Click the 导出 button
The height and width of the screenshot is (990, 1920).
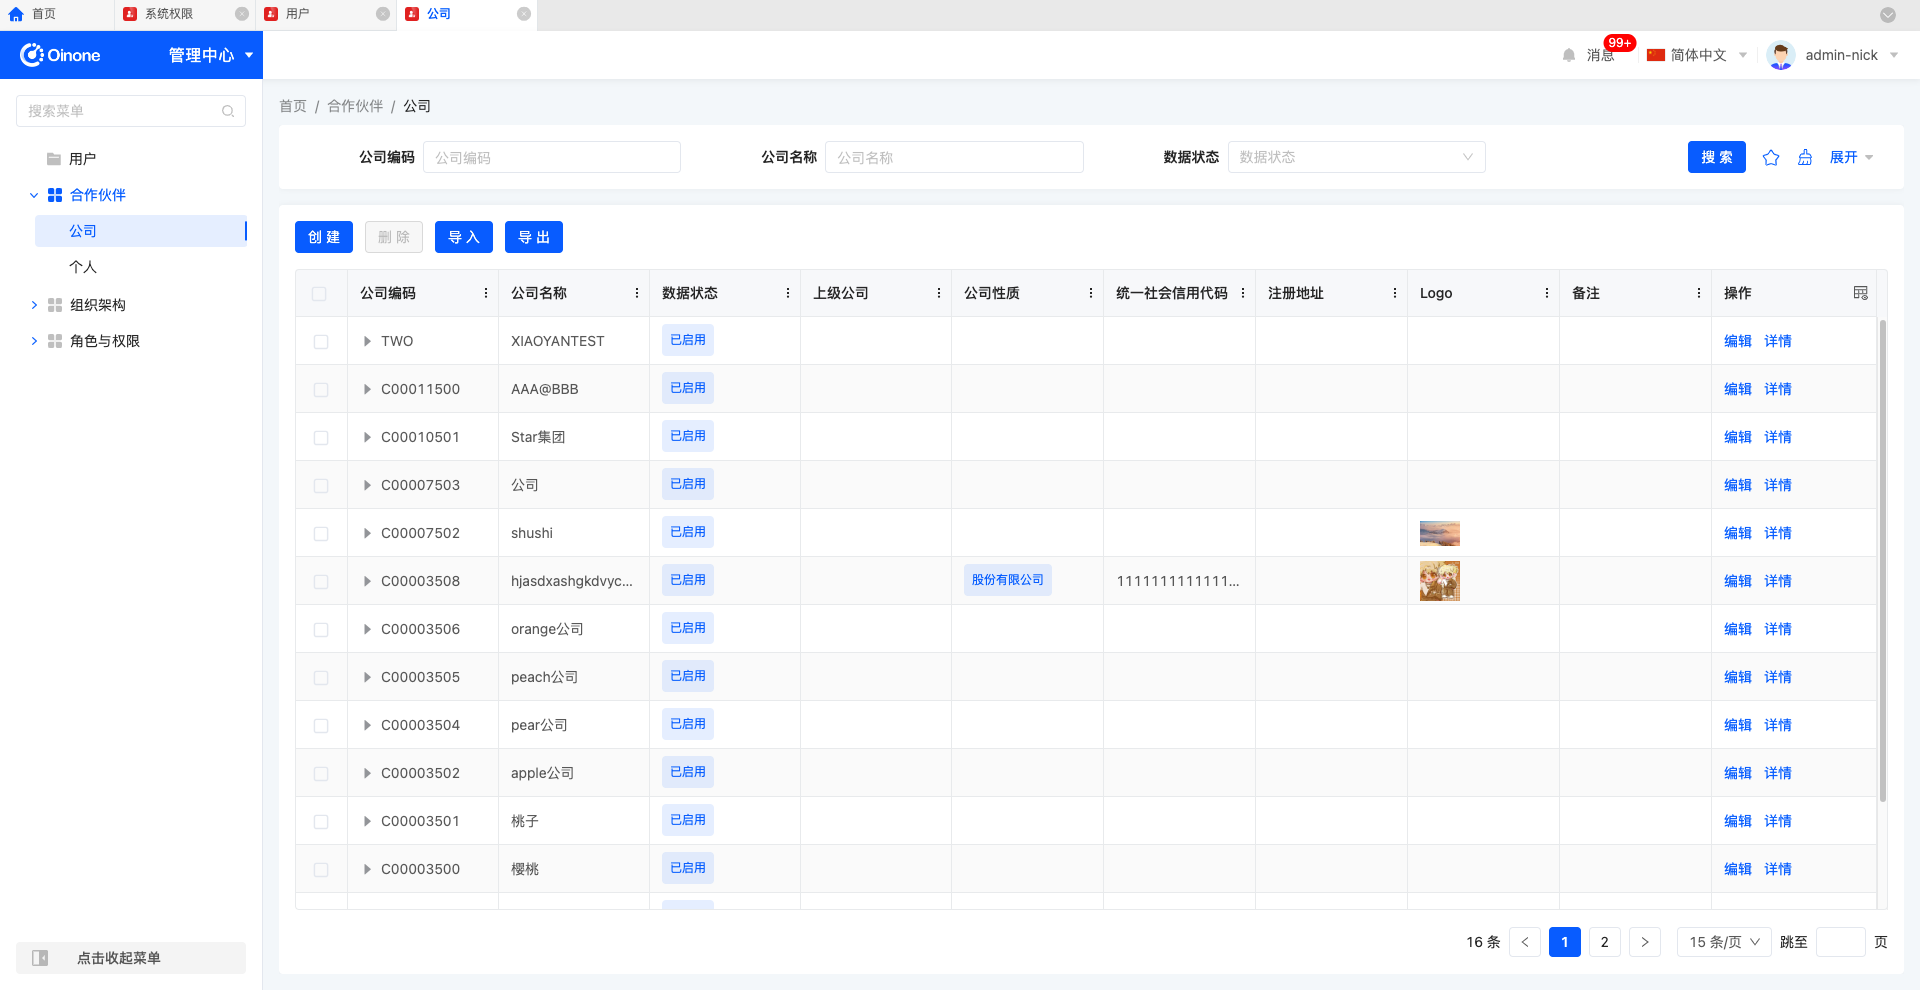(534, 237)
